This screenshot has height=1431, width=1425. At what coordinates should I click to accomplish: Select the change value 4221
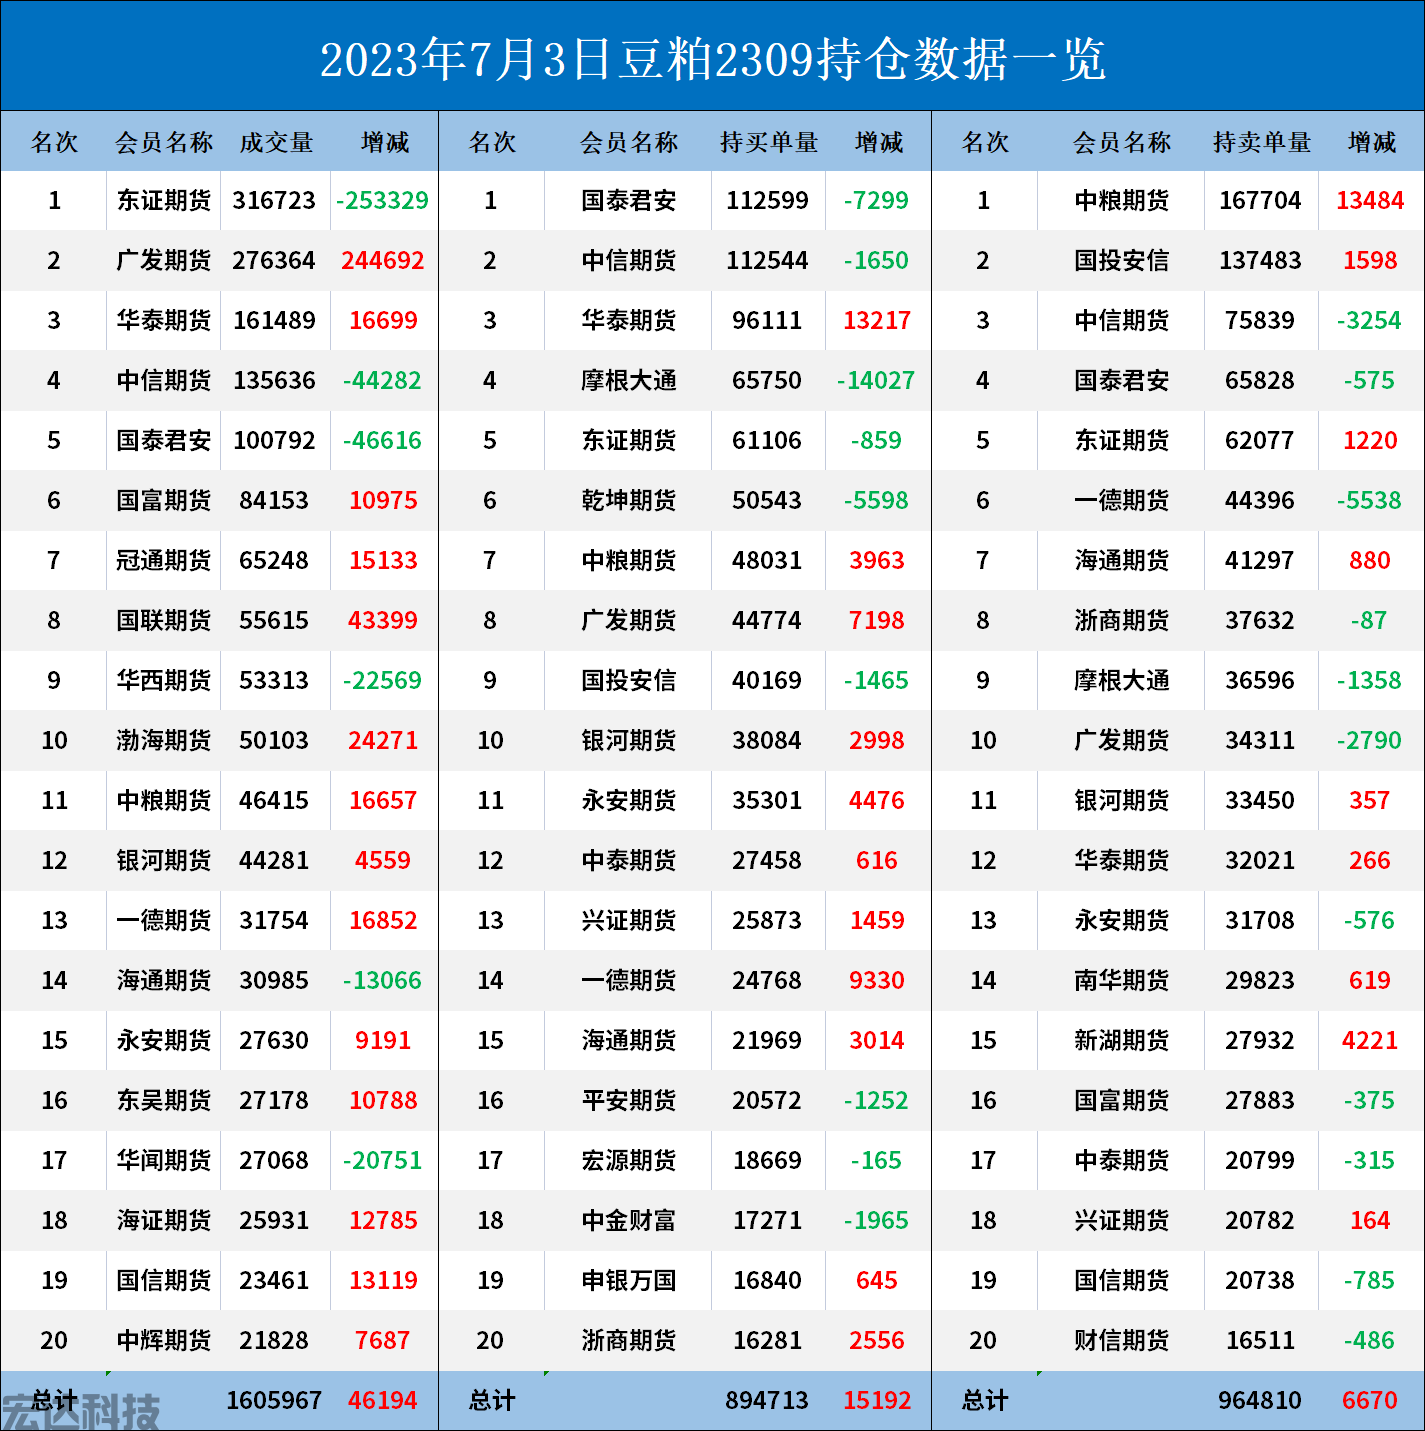coord(1370,1040)
